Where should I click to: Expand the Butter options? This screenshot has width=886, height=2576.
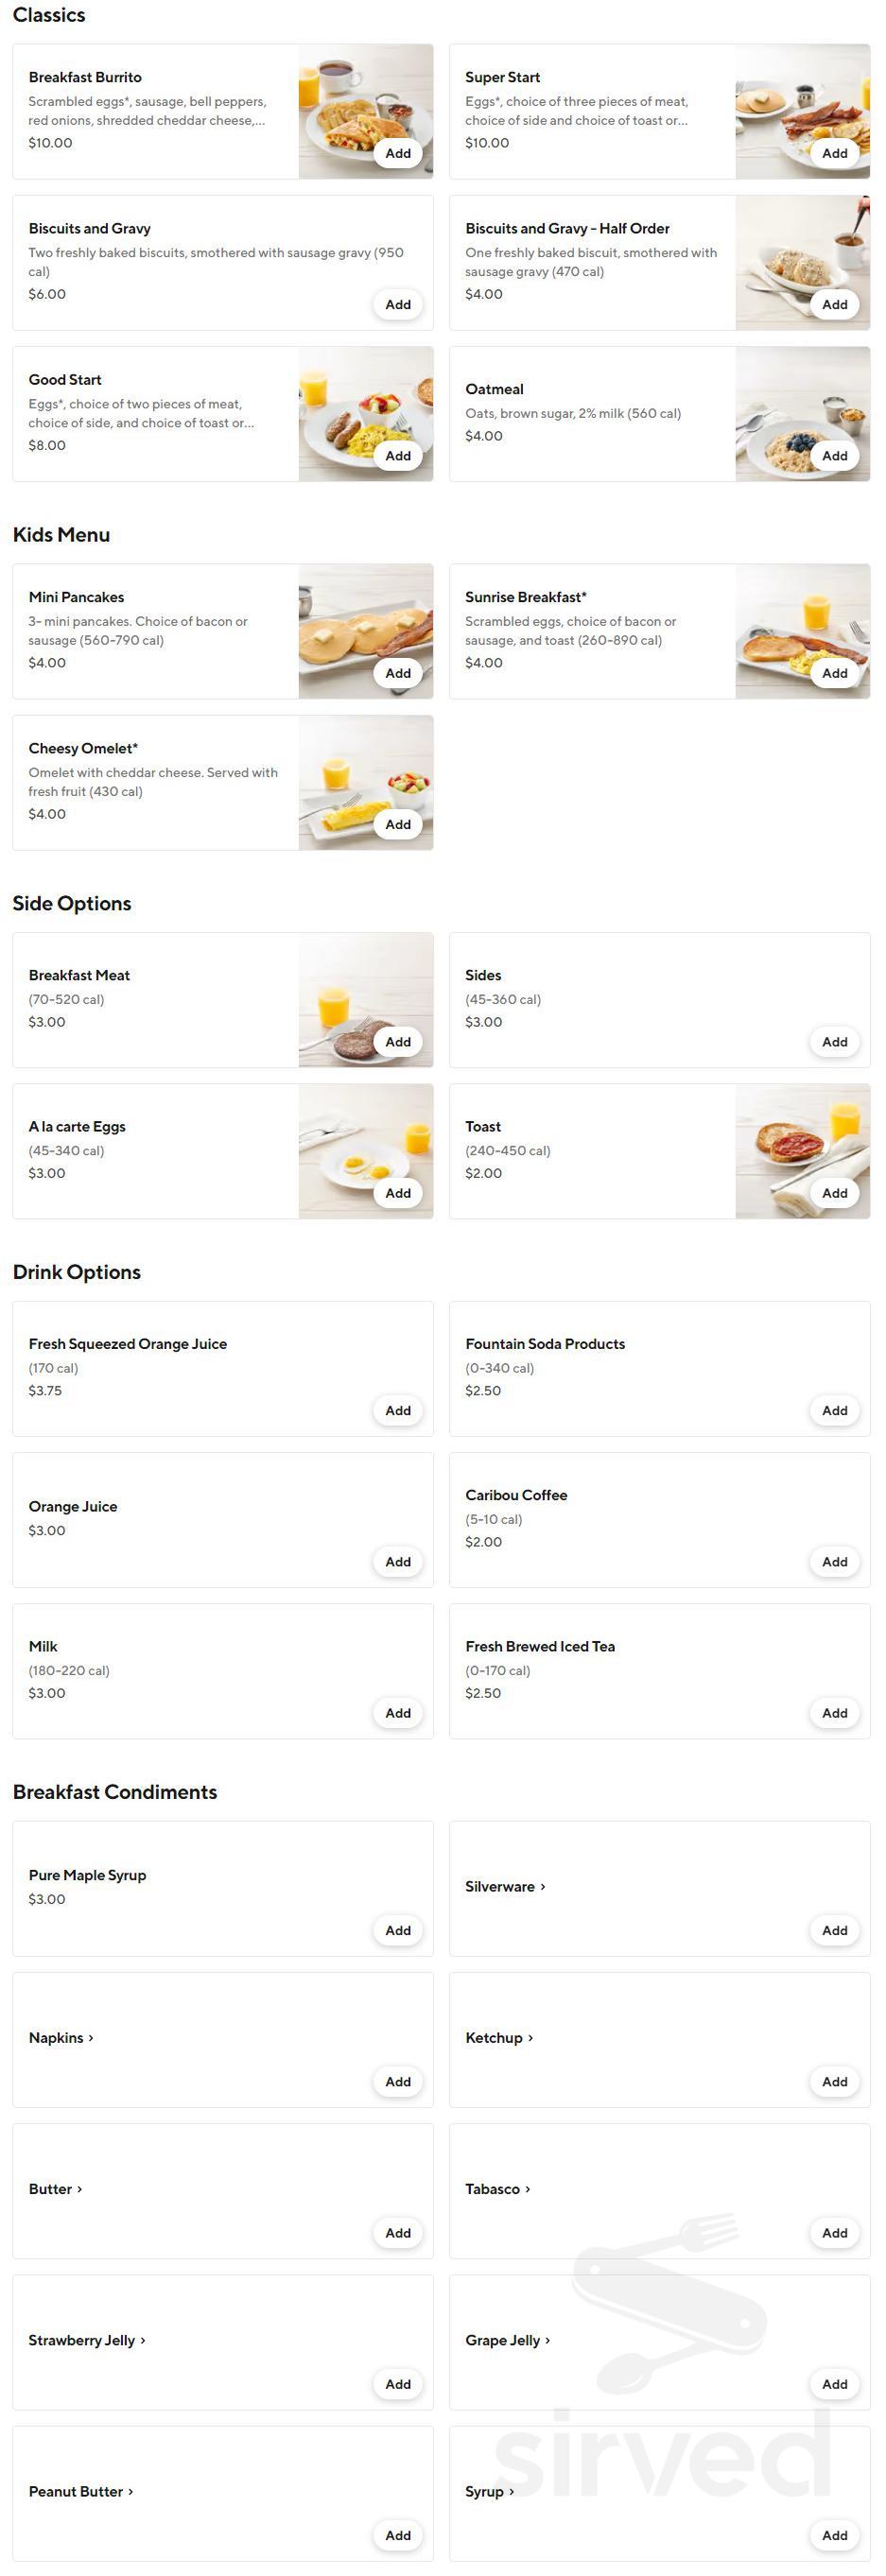(55, 2189)
